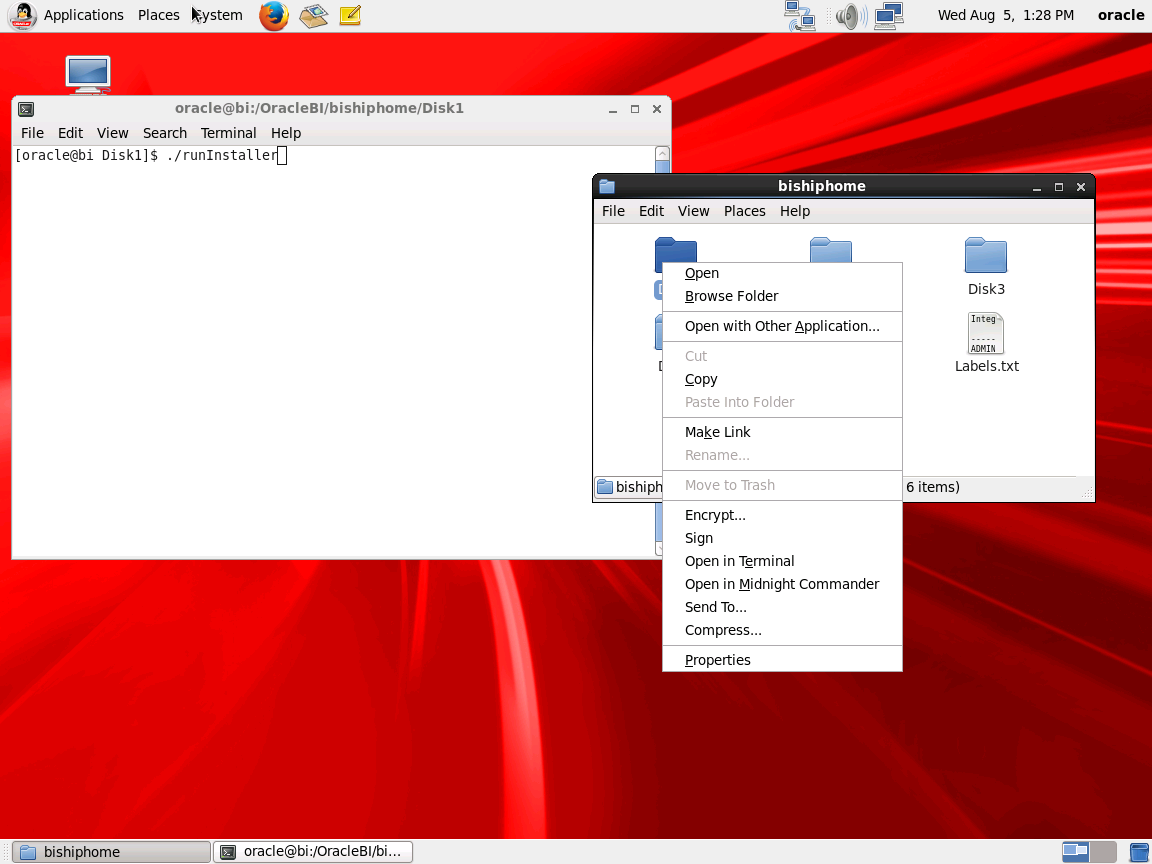The height and width of the screenshot is (864, 1152).
Task: Click the show desktop icon in bottom corner
Action: tap(1140, 852)
